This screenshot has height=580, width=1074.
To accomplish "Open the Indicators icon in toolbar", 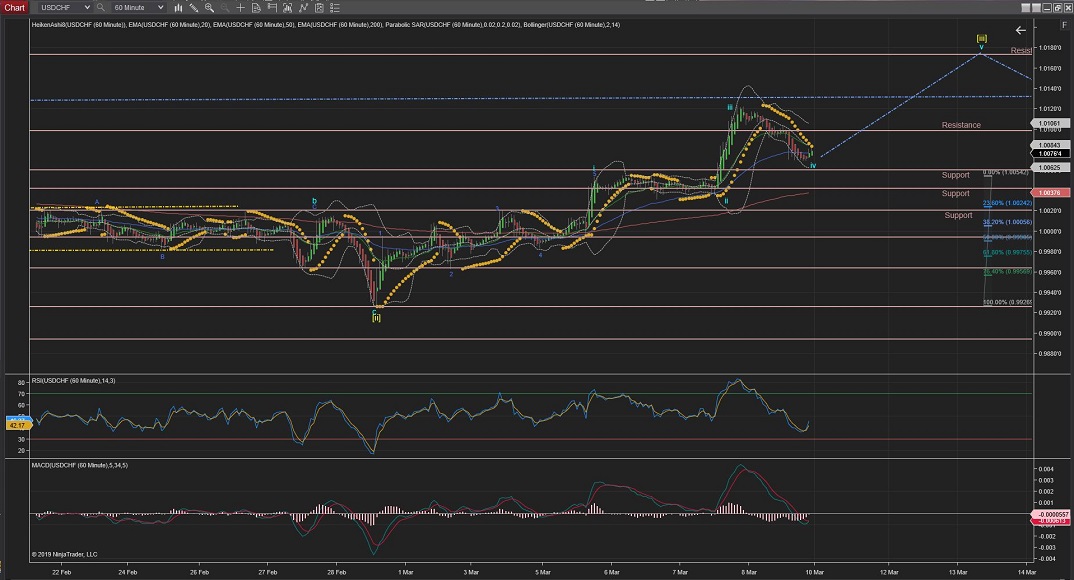I will click(288, 8).
